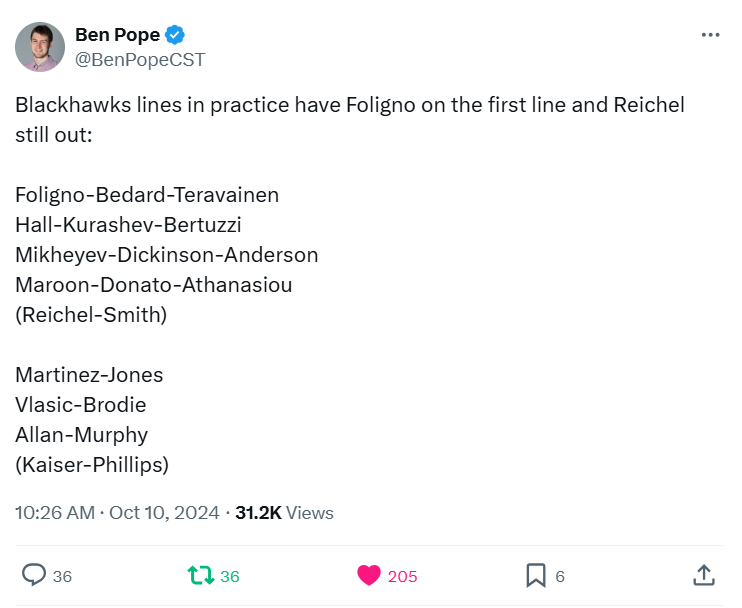The width and height of the screenshot is (742, 608).
Task: Open the Ben Pope display name
Action: point(117,35)
